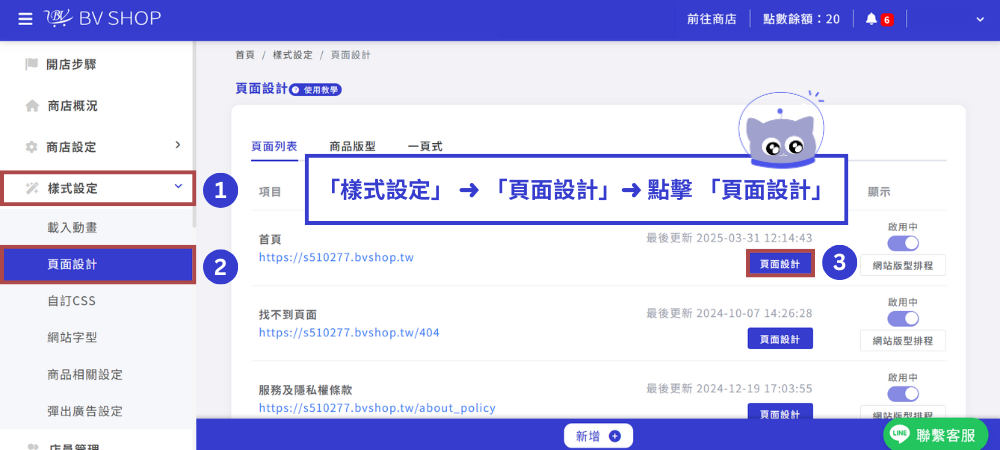Screen dimensions: 1000x450
Task: Select 頁面設計 in the sidebar
Action: pos(98,265)
